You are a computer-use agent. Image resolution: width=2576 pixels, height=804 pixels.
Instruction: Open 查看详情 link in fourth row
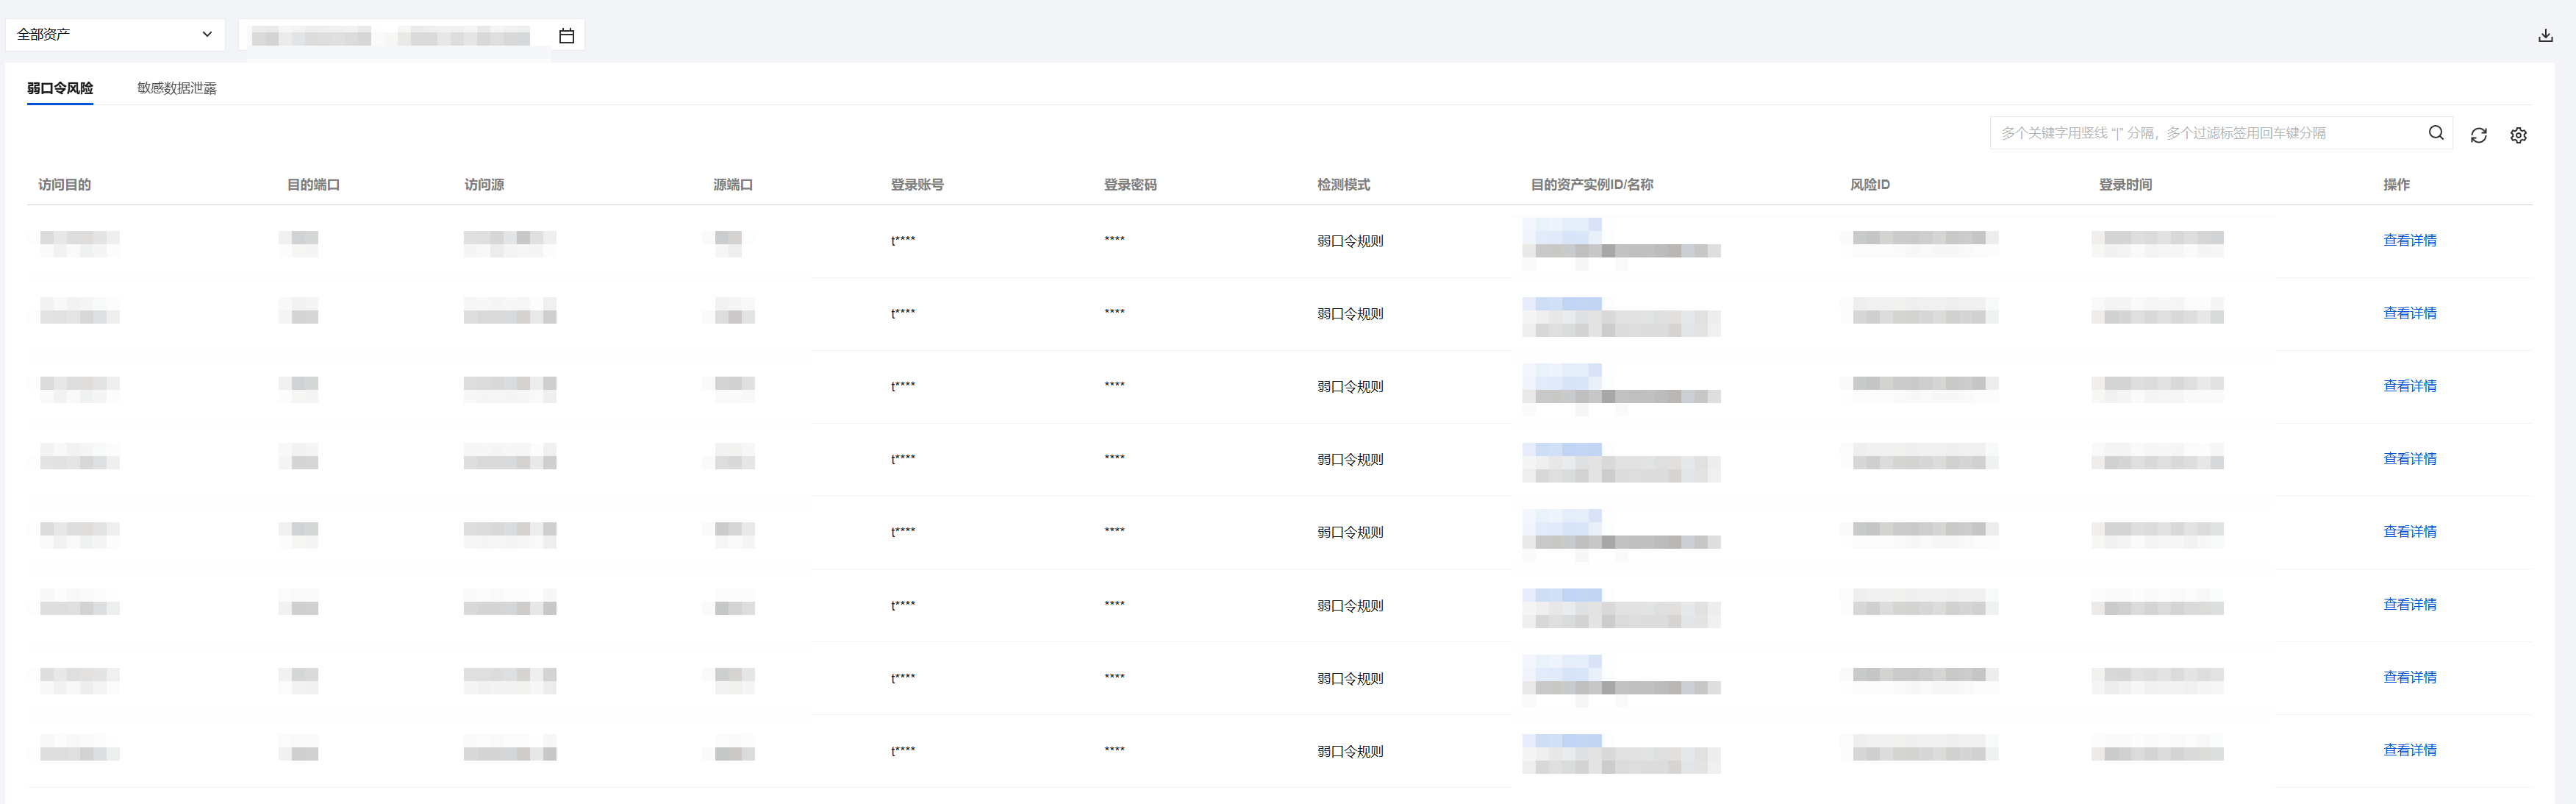click(x=2409, y=459)
